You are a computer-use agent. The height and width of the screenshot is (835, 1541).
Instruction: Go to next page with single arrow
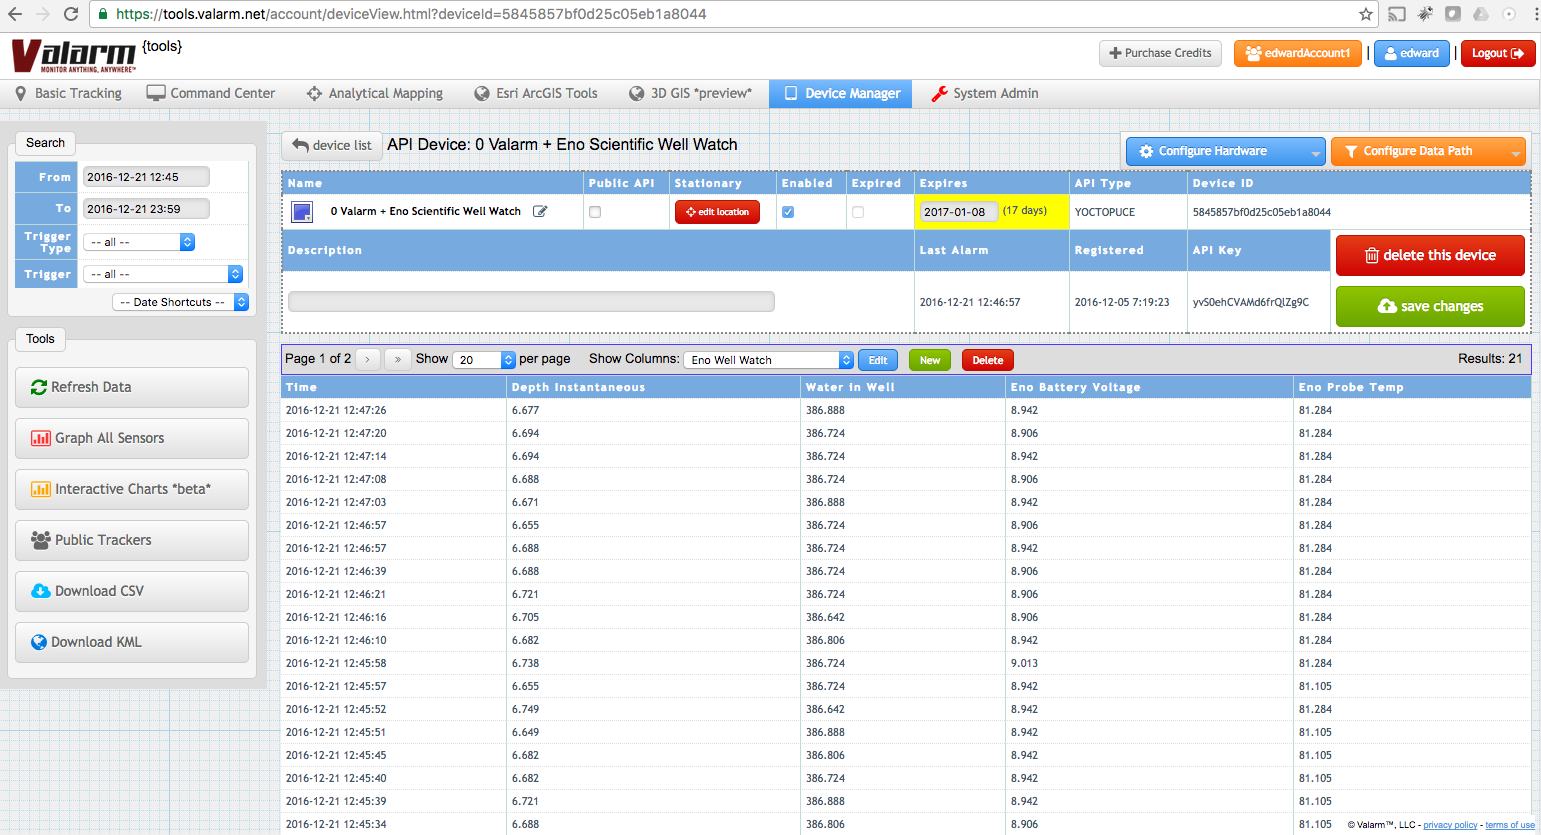(x=368, y=359)
